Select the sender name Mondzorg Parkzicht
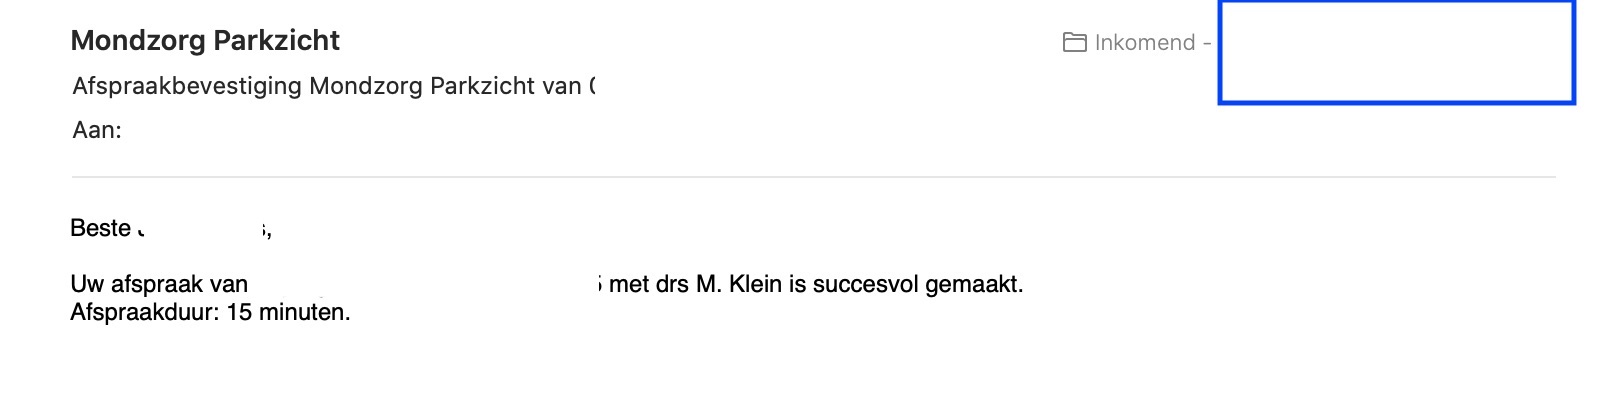The width and height of the screenshot is (1606, 404). 205,40
